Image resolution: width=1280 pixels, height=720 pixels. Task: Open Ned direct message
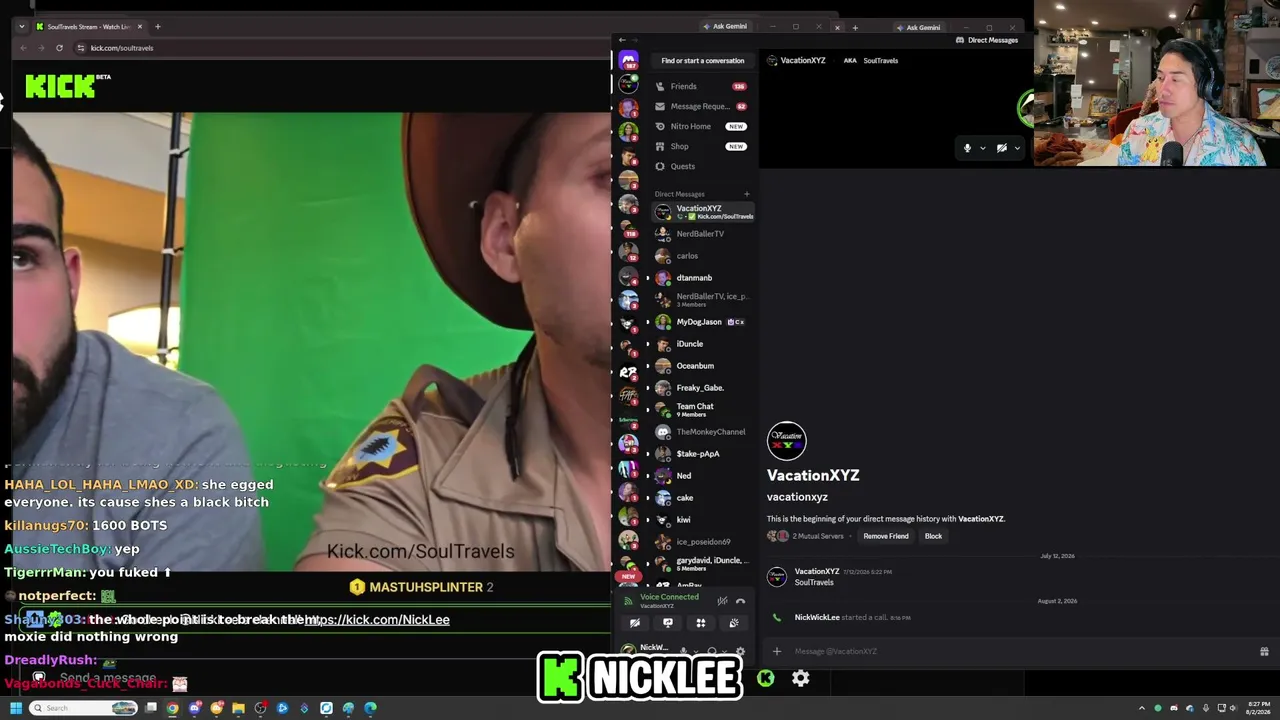703,476
